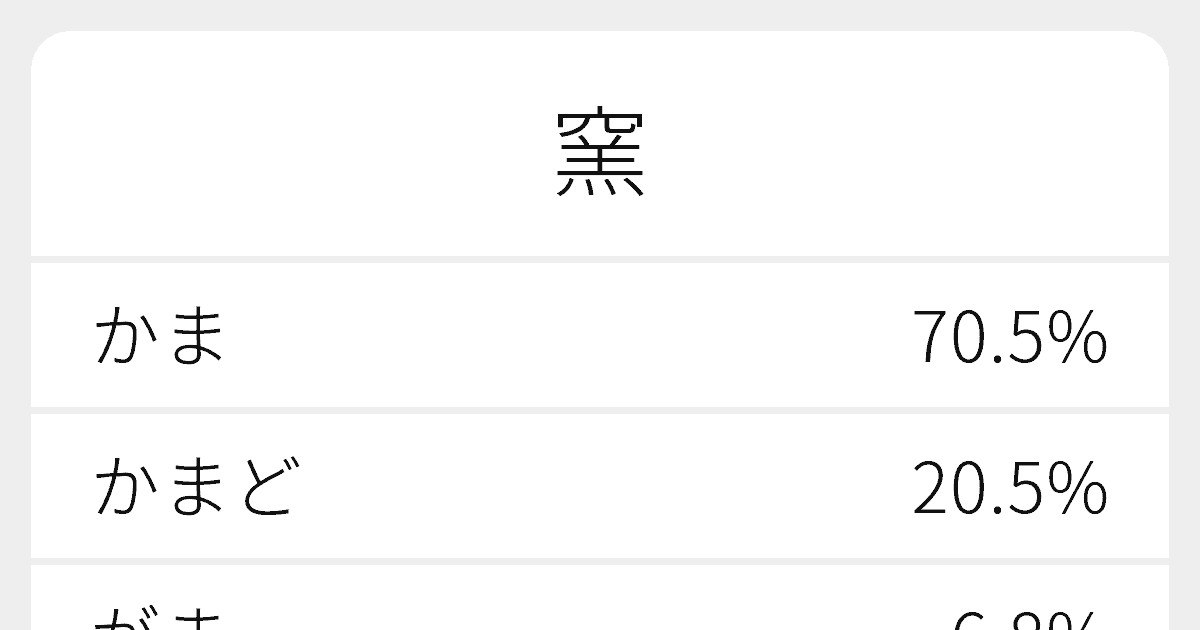Image resolution: width=1200 pixels, height=630 pixels.
Task: Click blank header area left of 窯
Action: pos(300,154)
